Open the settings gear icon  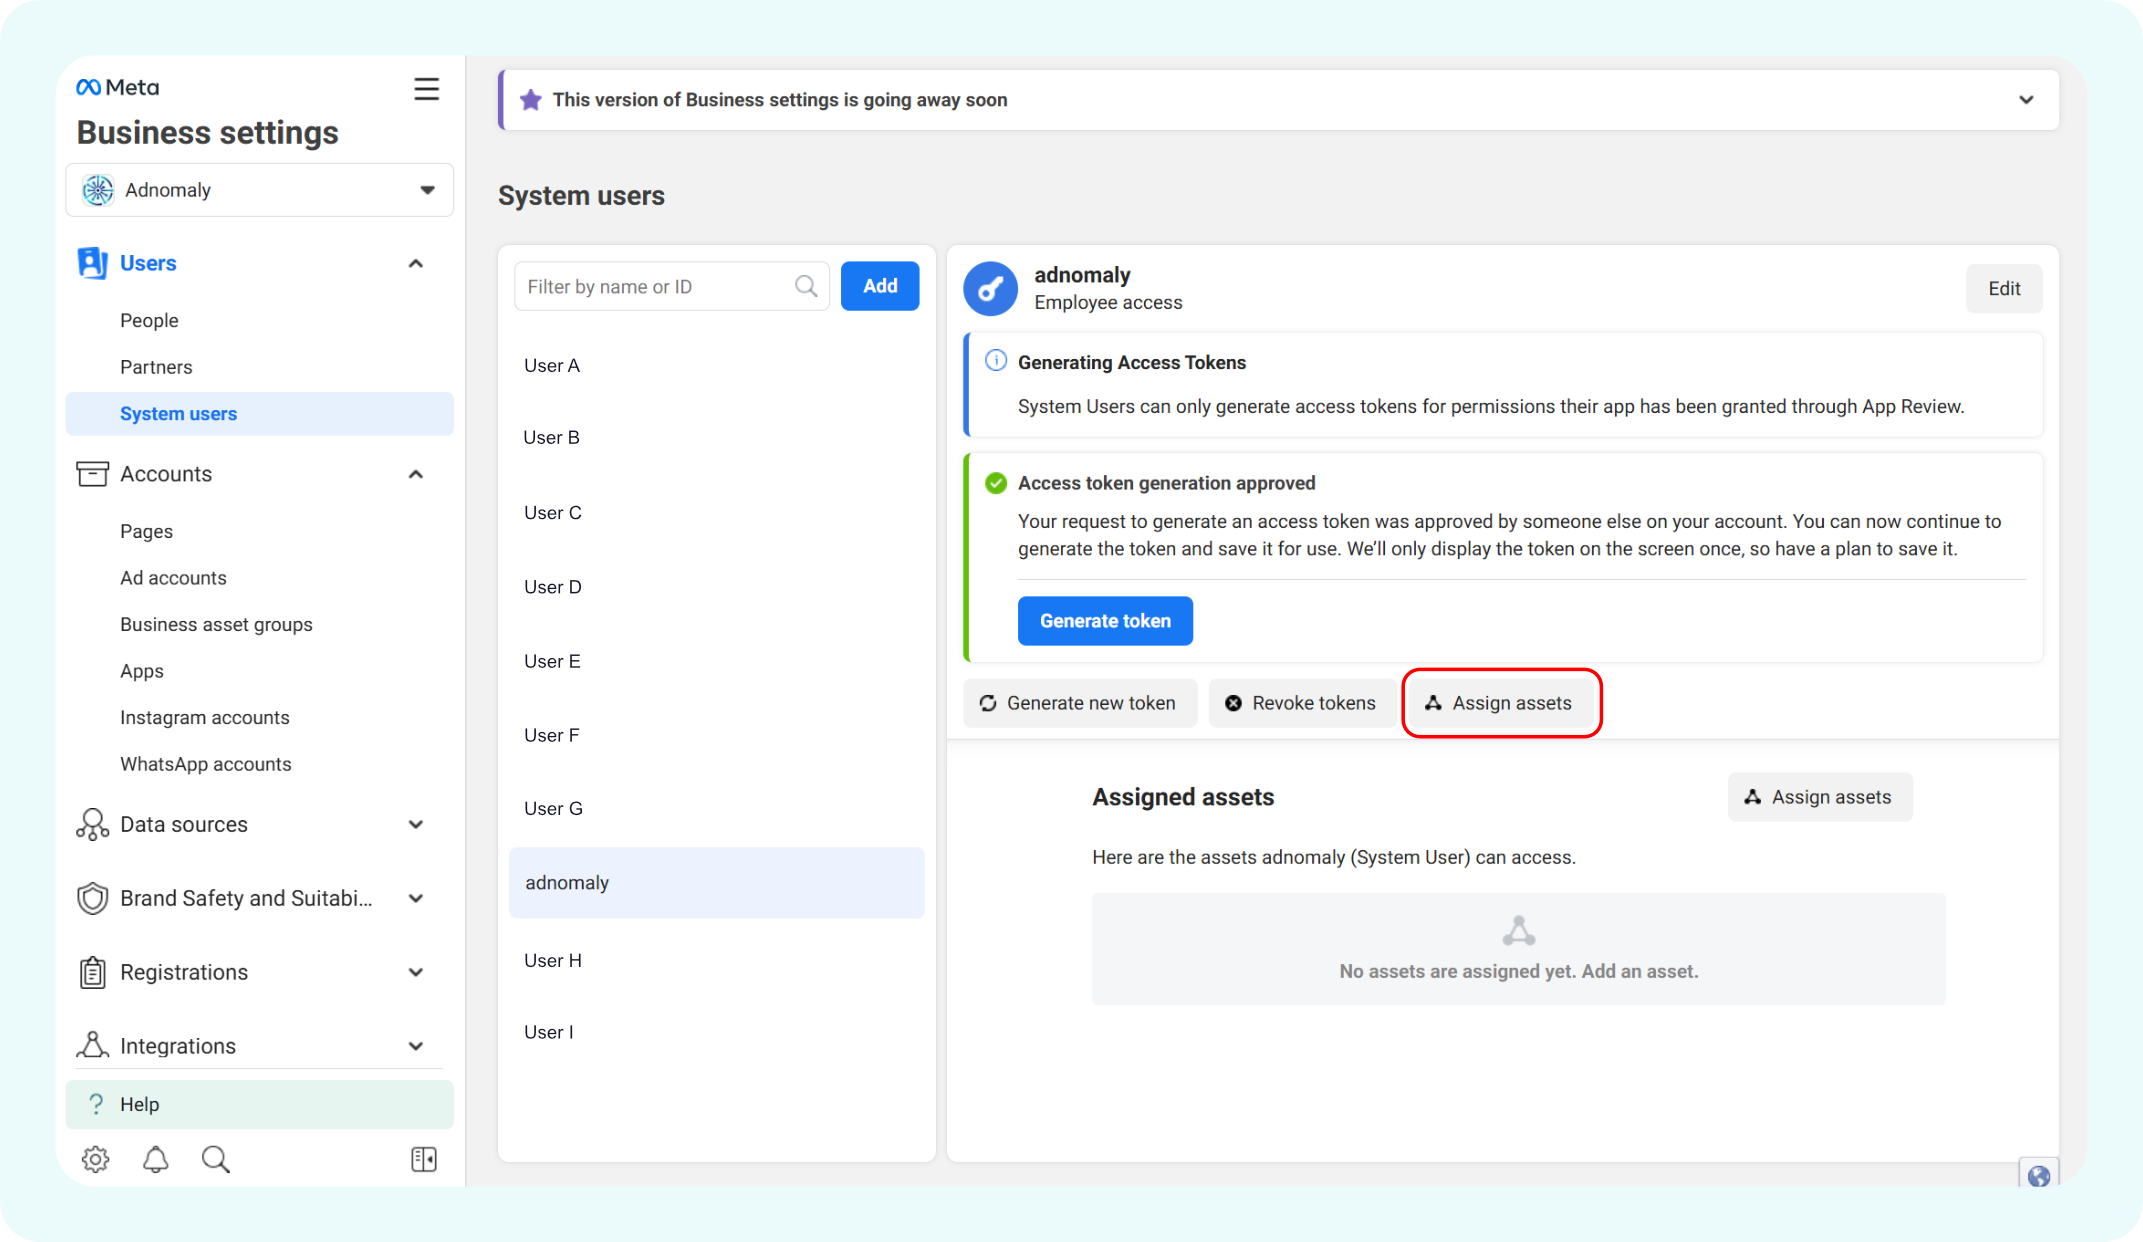click(x=95, y=1159)
